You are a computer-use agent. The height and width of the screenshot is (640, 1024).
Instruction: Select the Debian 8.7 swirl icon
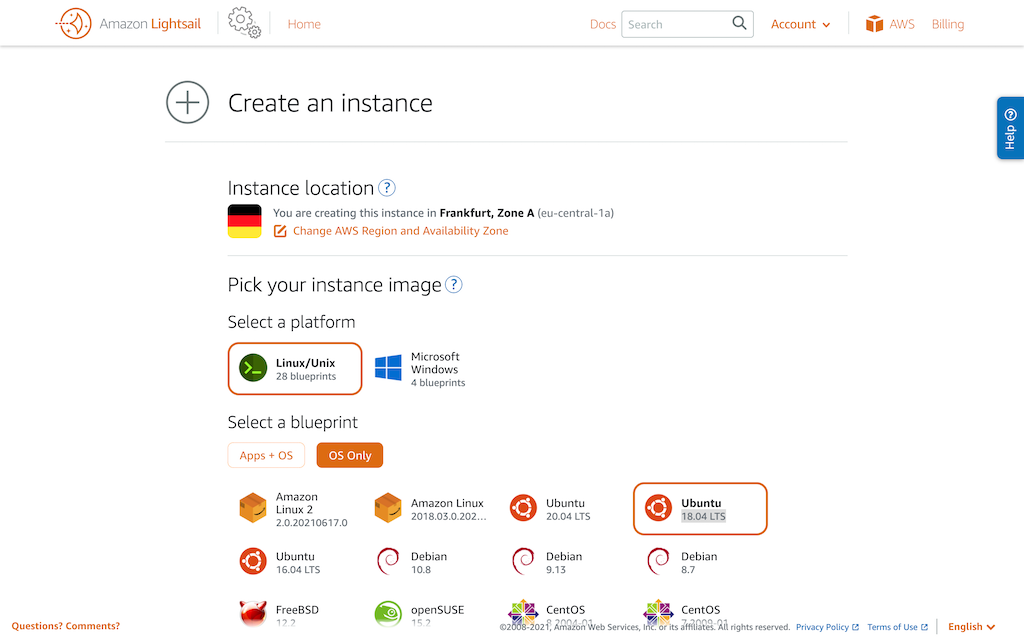coord(658,561)
